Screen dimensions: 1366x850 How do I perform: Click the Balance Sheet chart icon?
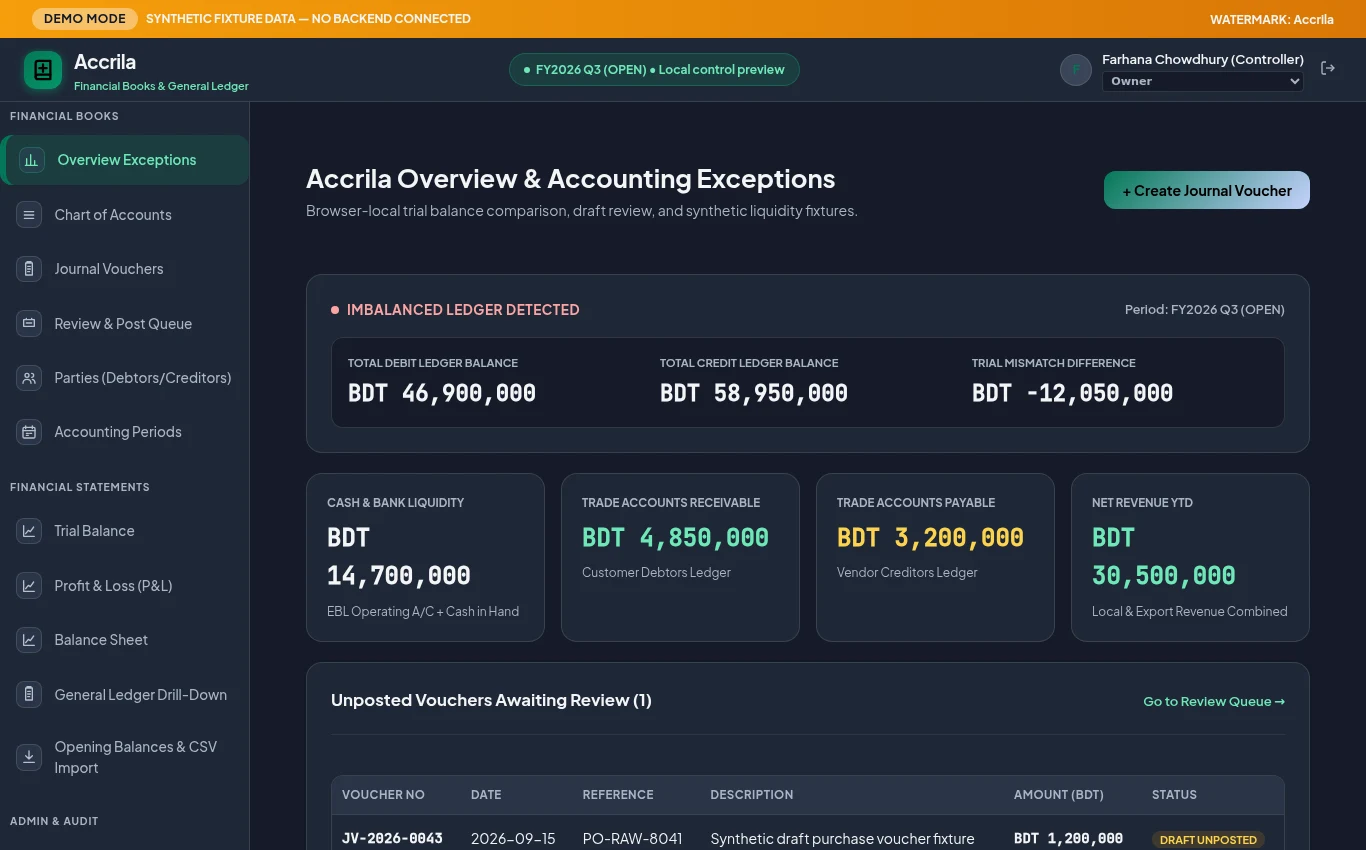(29, 640)
